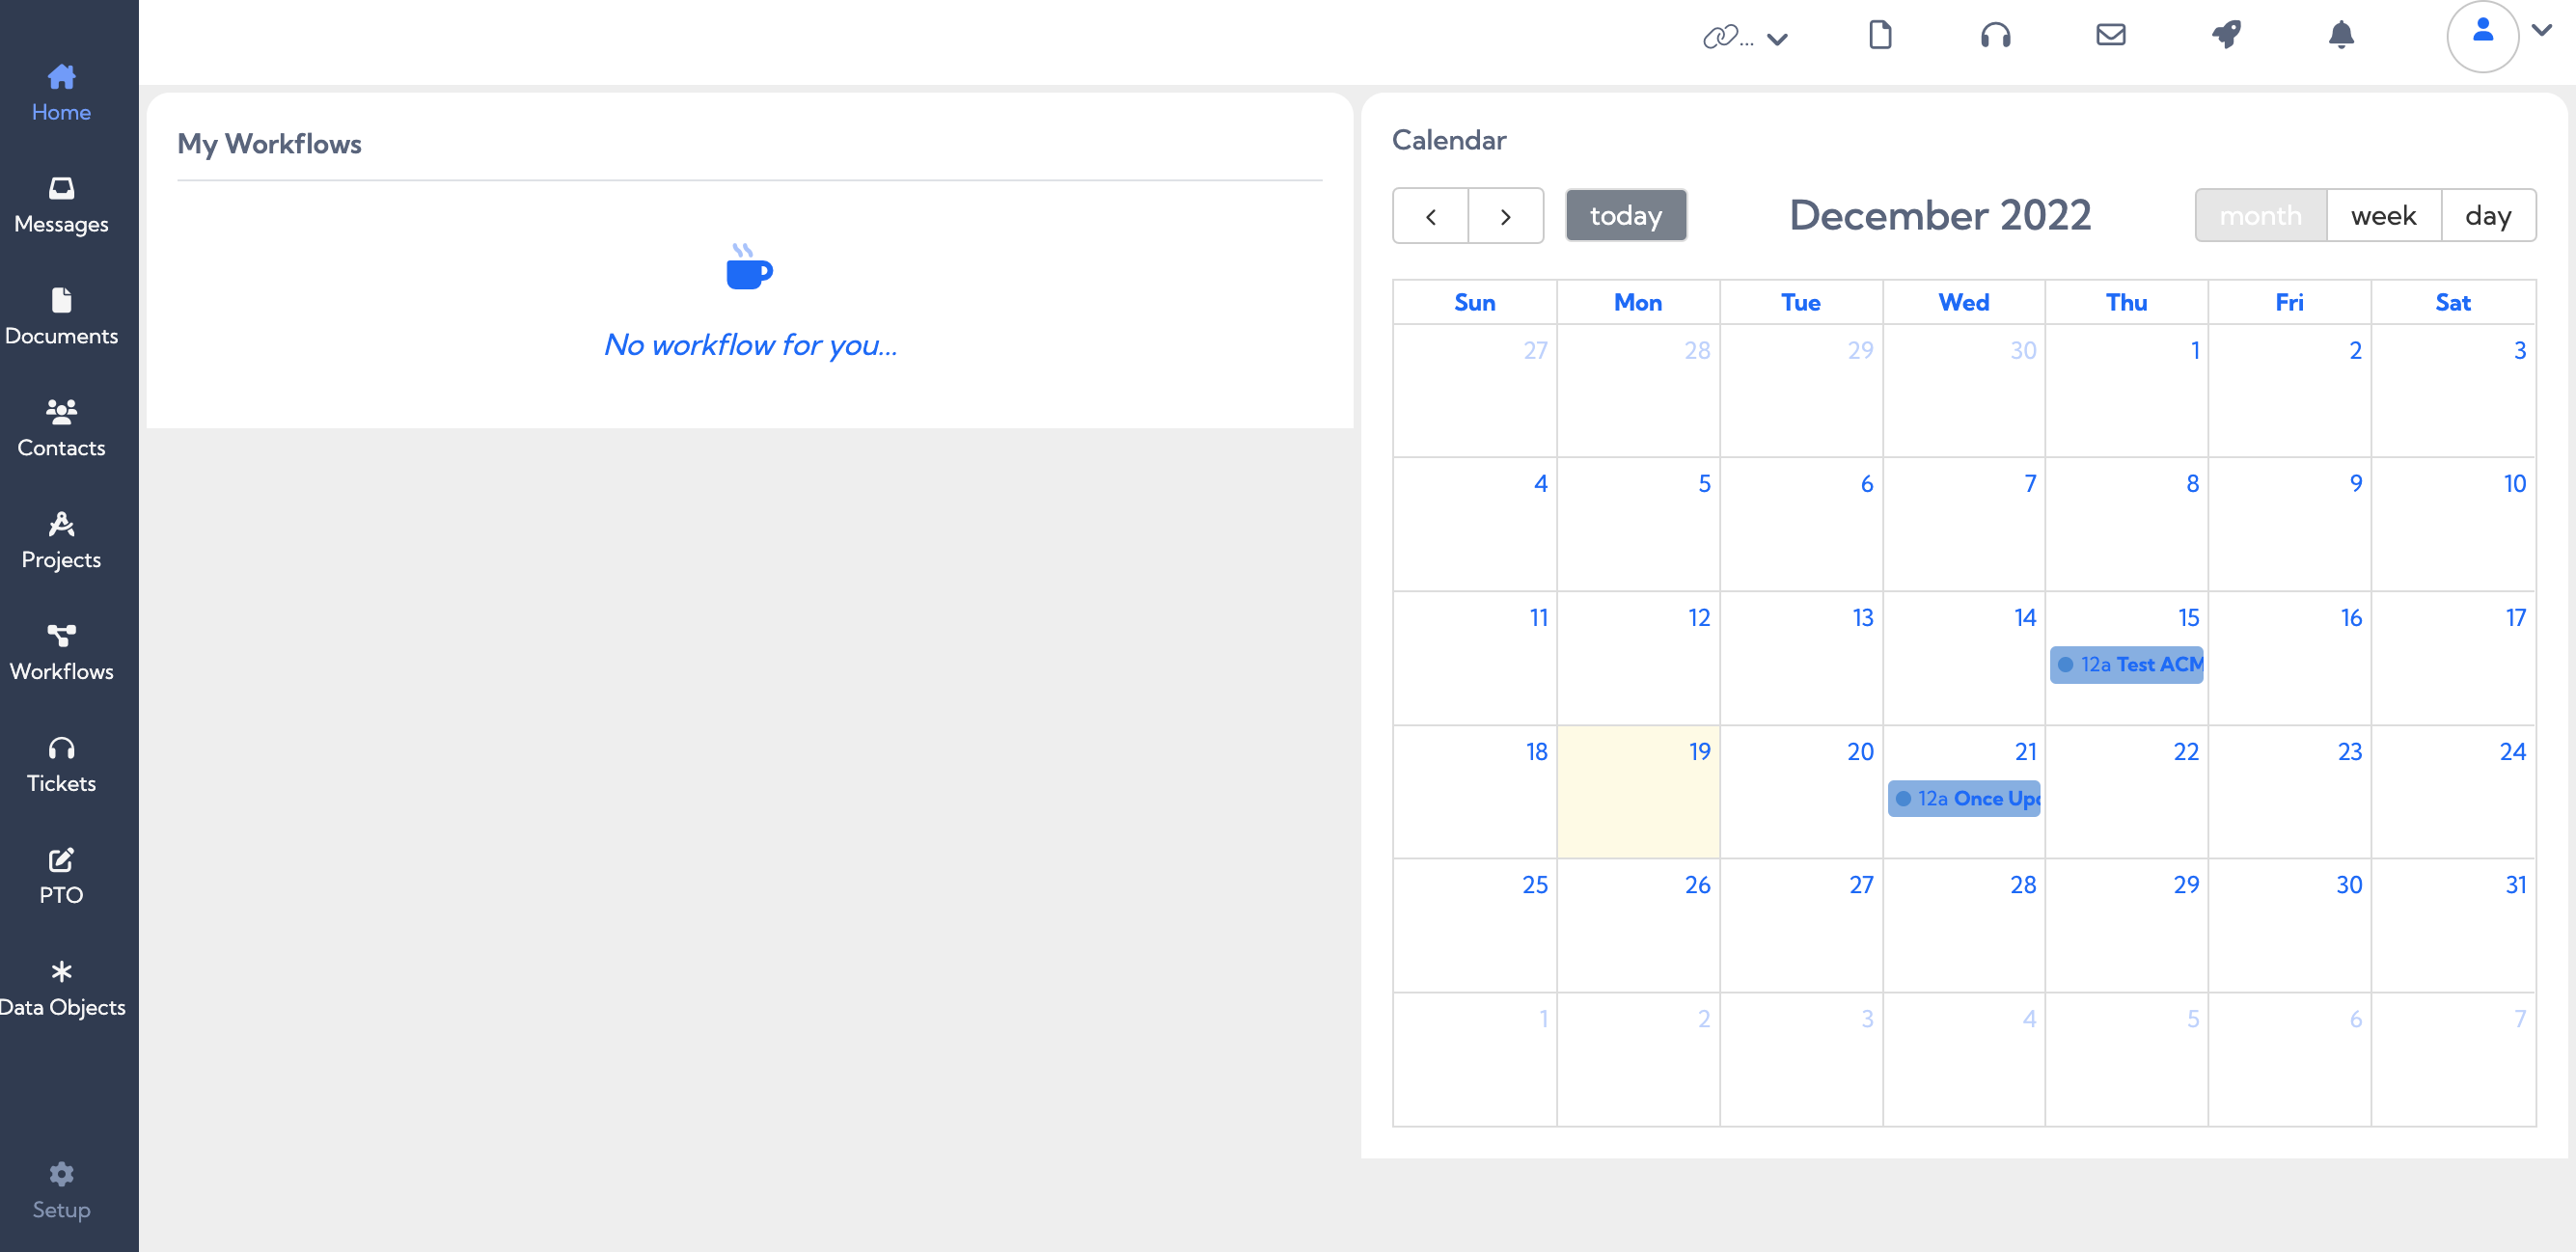
Task: Click date 12 in the calendar
Action: (1698, 618)
